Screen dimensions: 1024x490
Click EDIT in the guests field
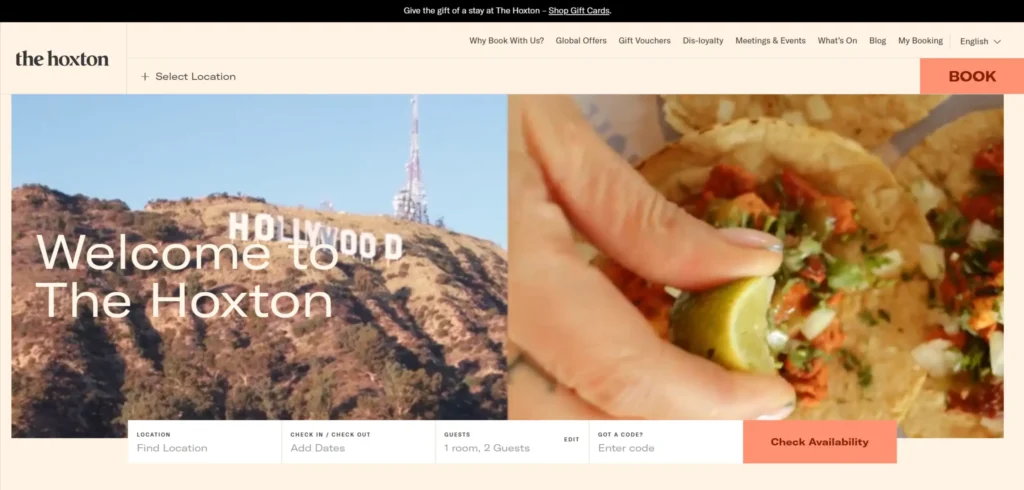[x=571, y=440]
